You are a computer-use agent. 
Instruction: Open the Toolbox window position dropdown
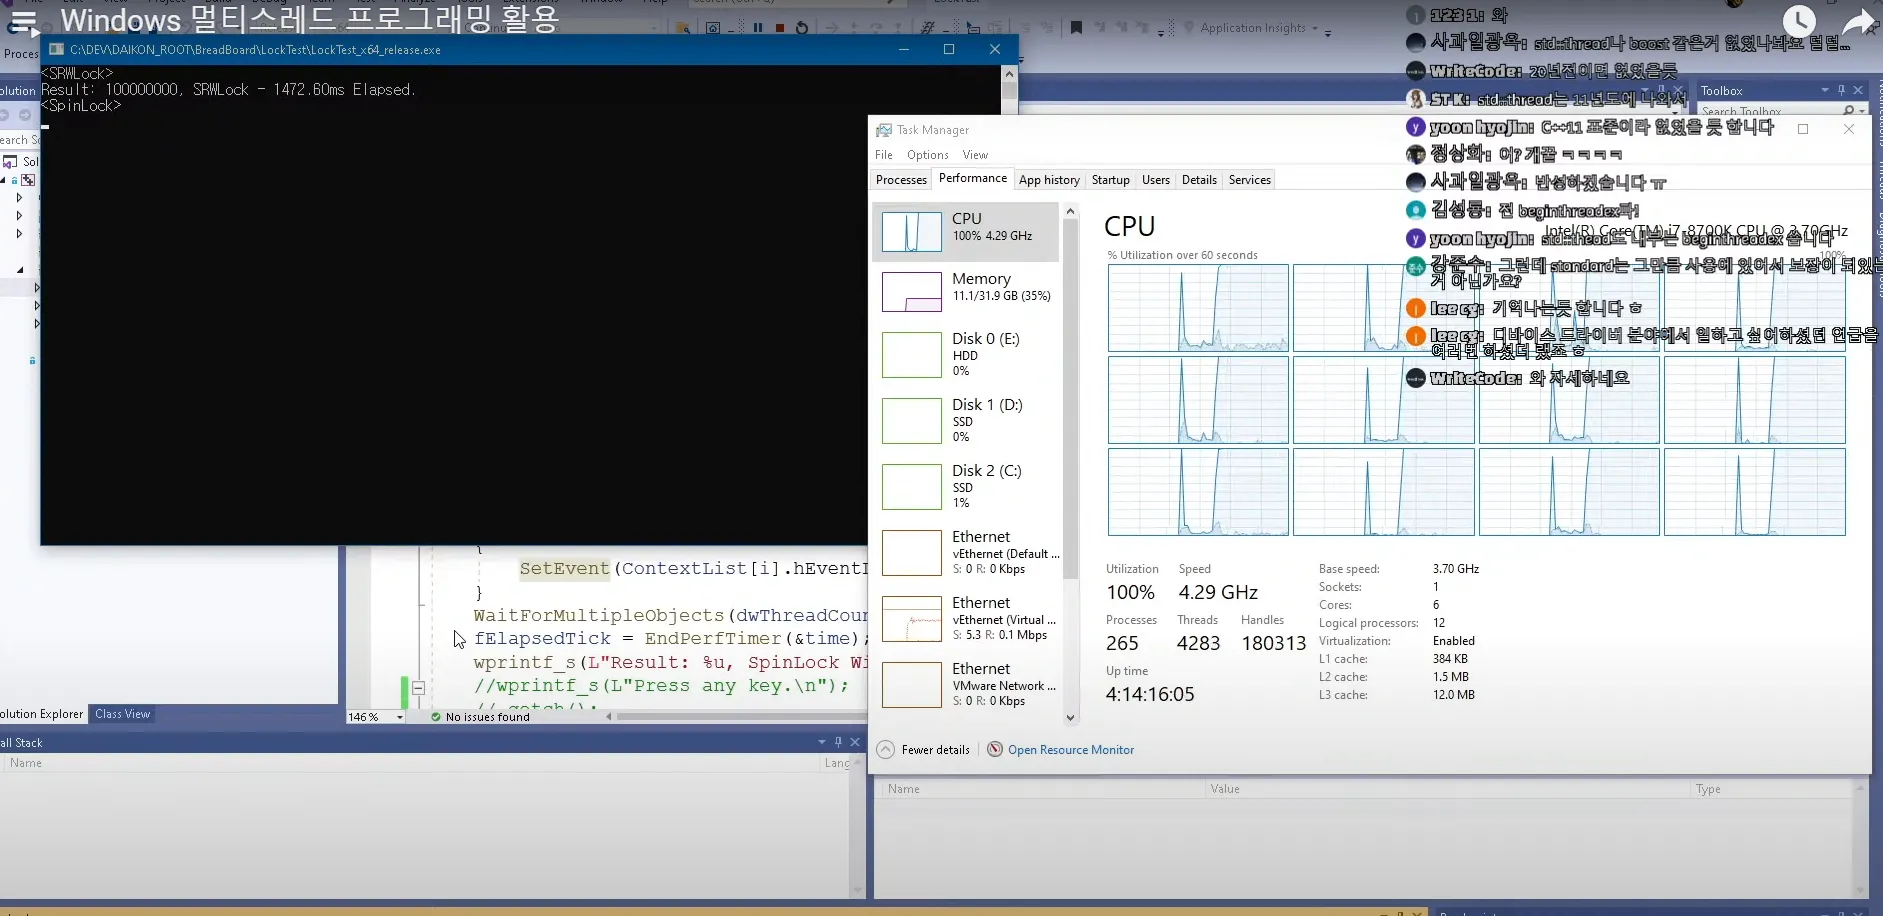[1825, 90]
